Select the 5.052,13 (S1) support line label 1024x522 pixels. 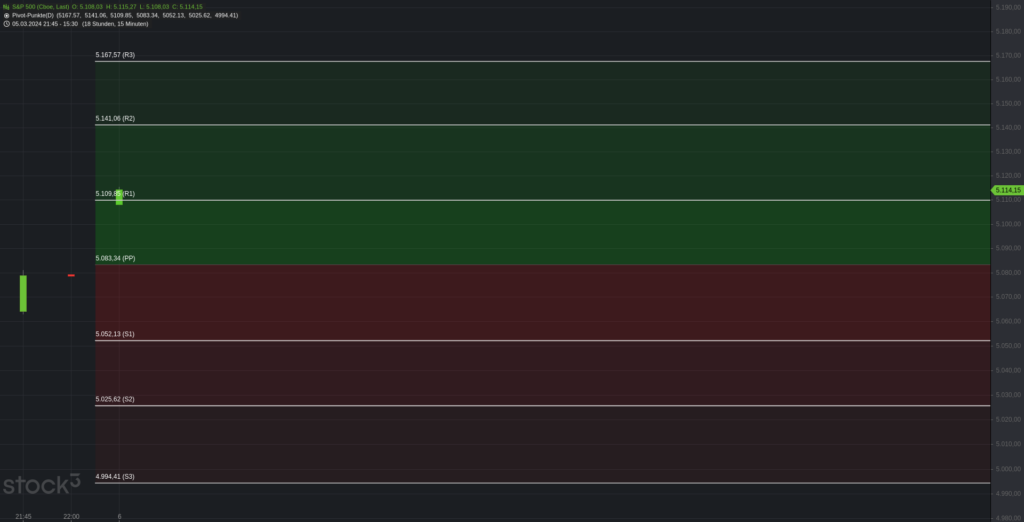click(115, 334)
